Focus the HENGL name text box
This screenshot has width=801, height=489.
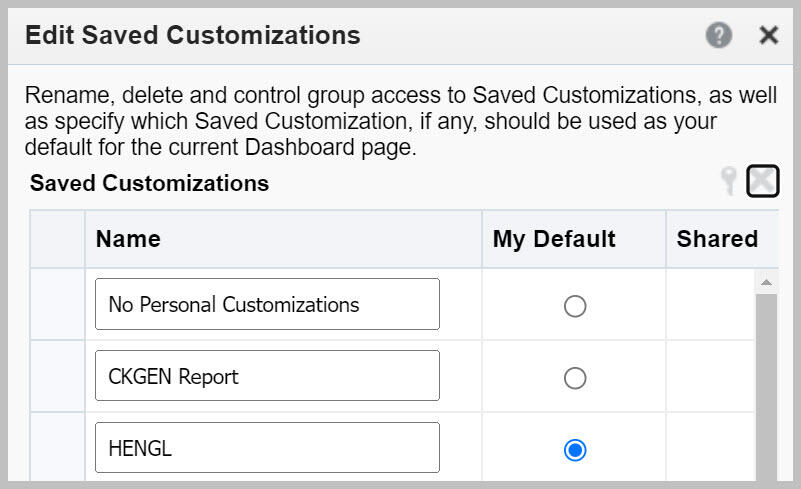267,448
